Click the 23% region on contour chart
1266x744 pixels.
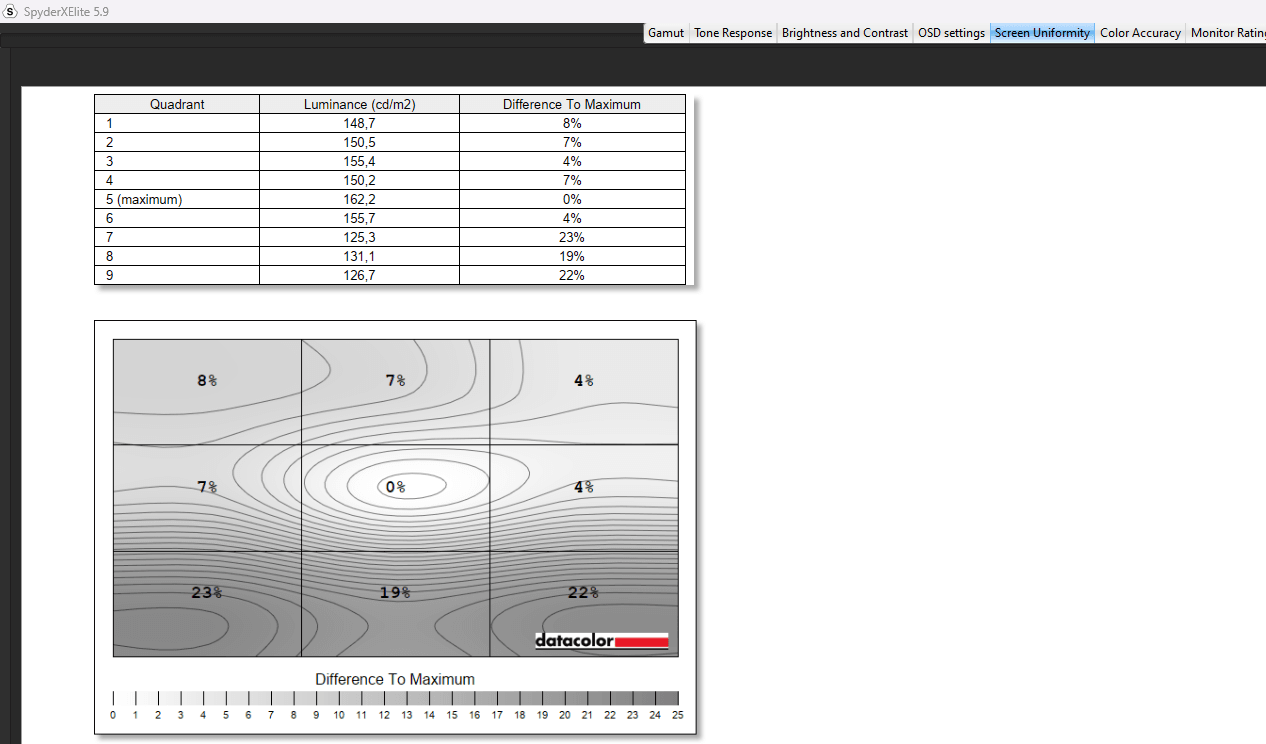tap(206, 592)
